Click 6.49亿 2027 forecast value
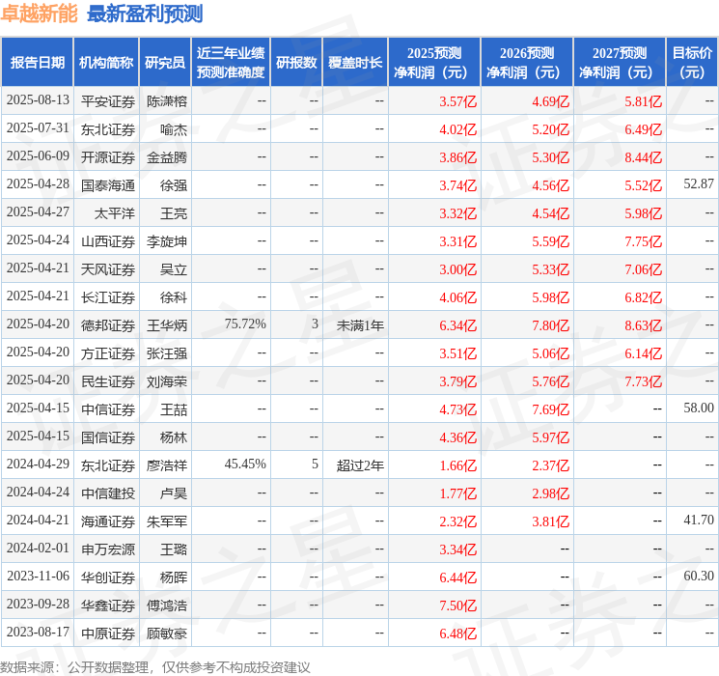Image resolution: width=719 pixels, height=676 pixels. coord(643,129)
